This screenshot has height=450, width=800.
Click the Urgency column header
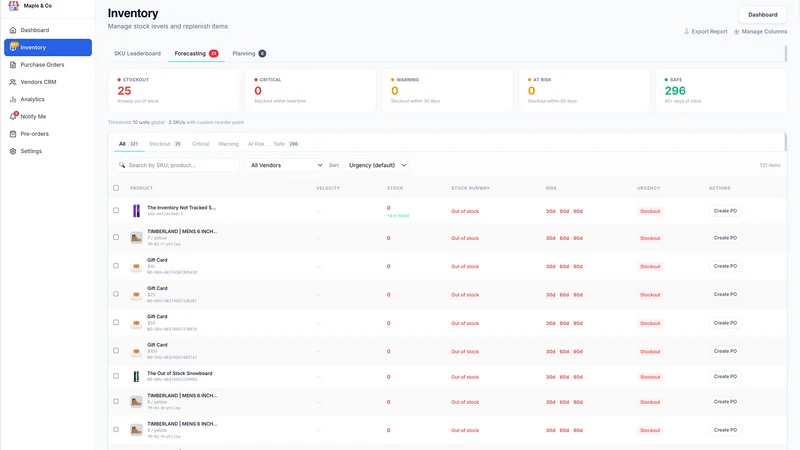pos(648,188)
